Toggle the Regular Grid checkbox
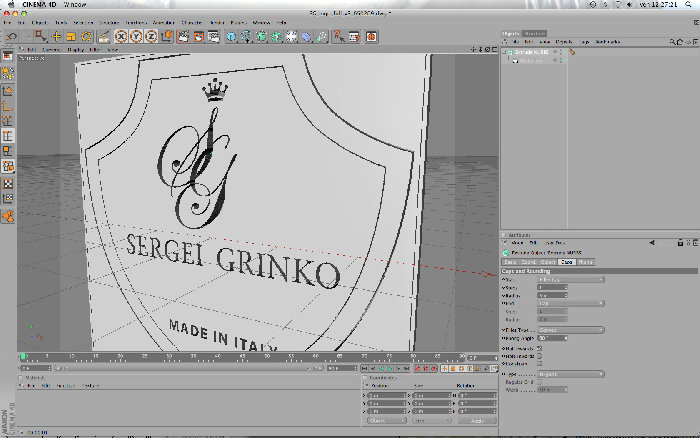 (539, 382)
